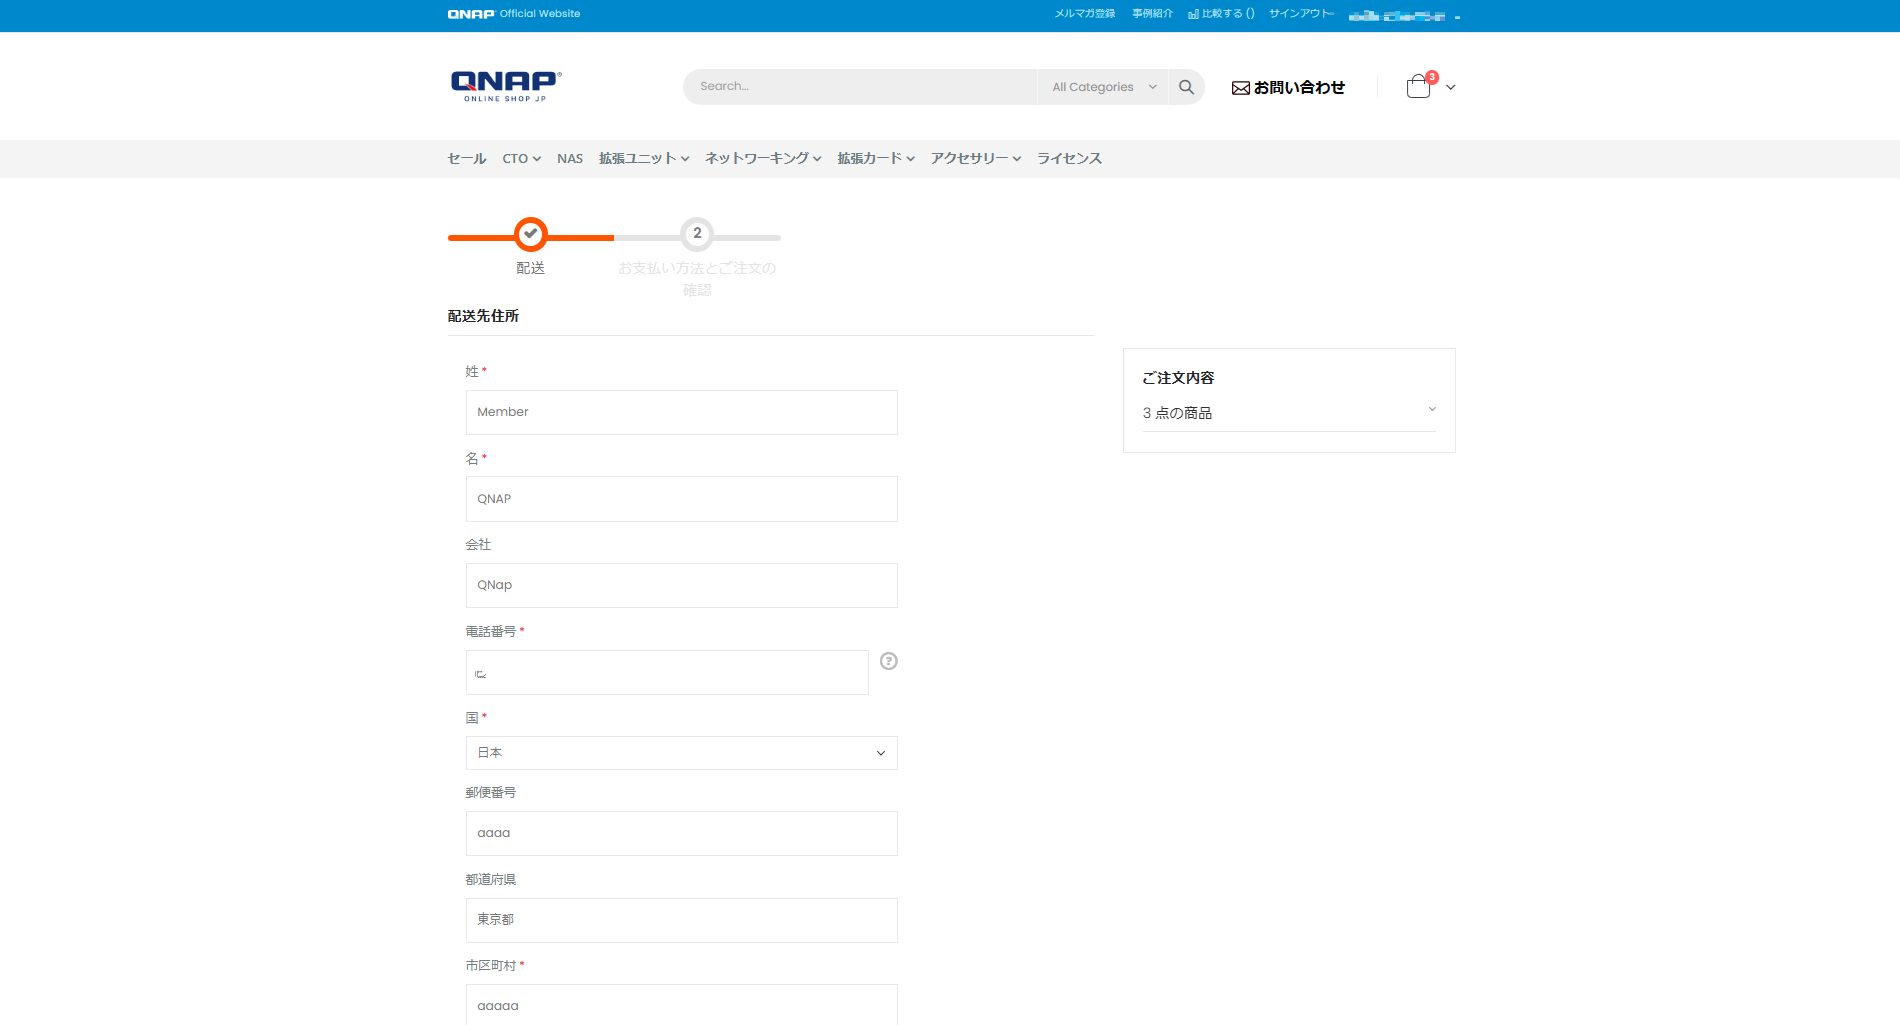
Task: Click the お問い合わせ contact link
Action: pos(1299,88)
